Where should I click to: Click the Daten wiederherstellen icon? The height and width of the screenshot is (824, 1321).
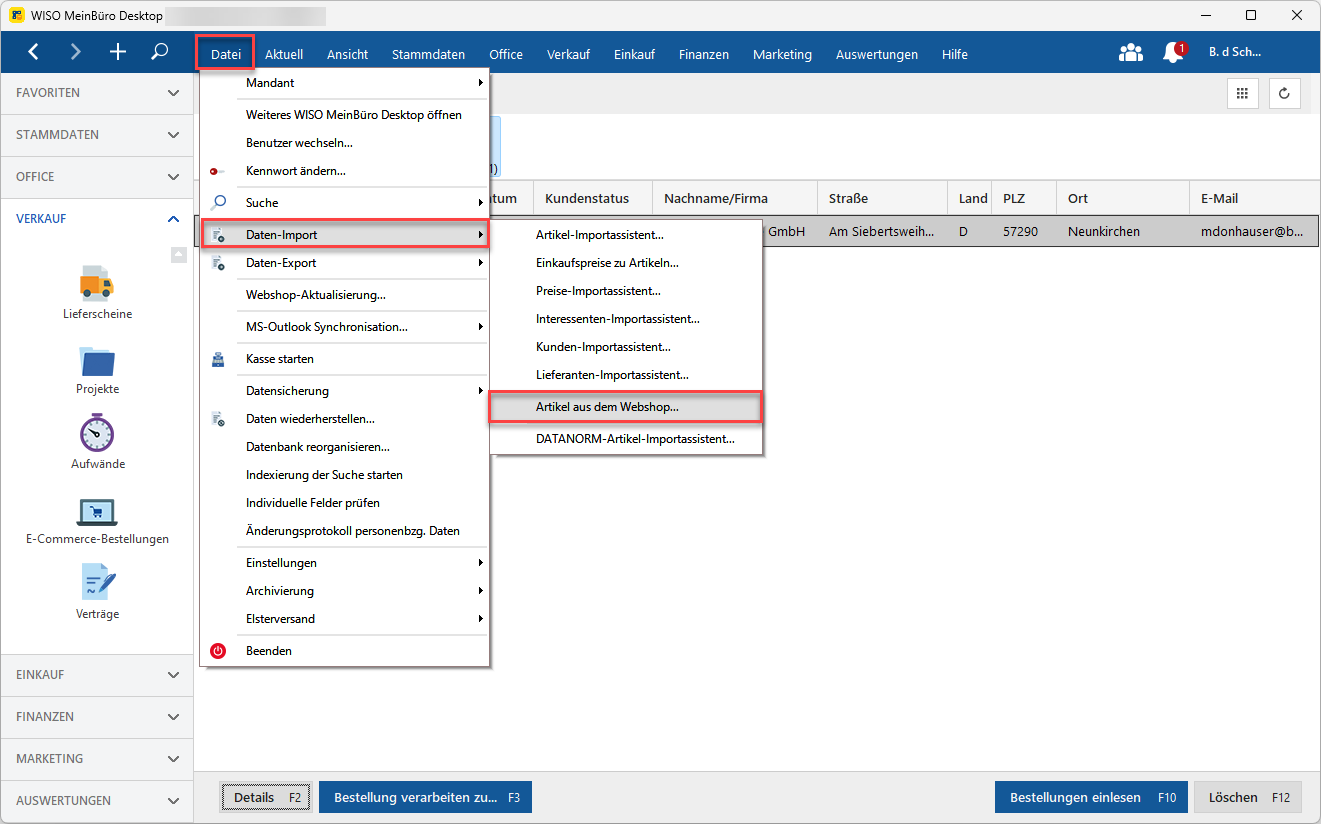pyautogui.click(x=218, y=419)
